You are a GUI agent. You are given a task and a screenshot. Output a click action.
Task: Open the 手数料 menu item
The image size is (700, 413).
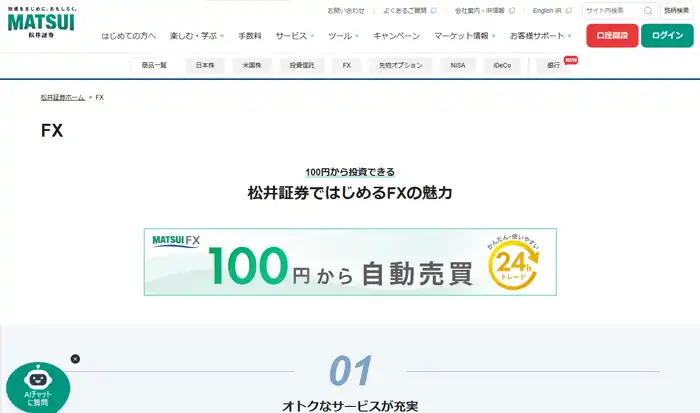250,36
